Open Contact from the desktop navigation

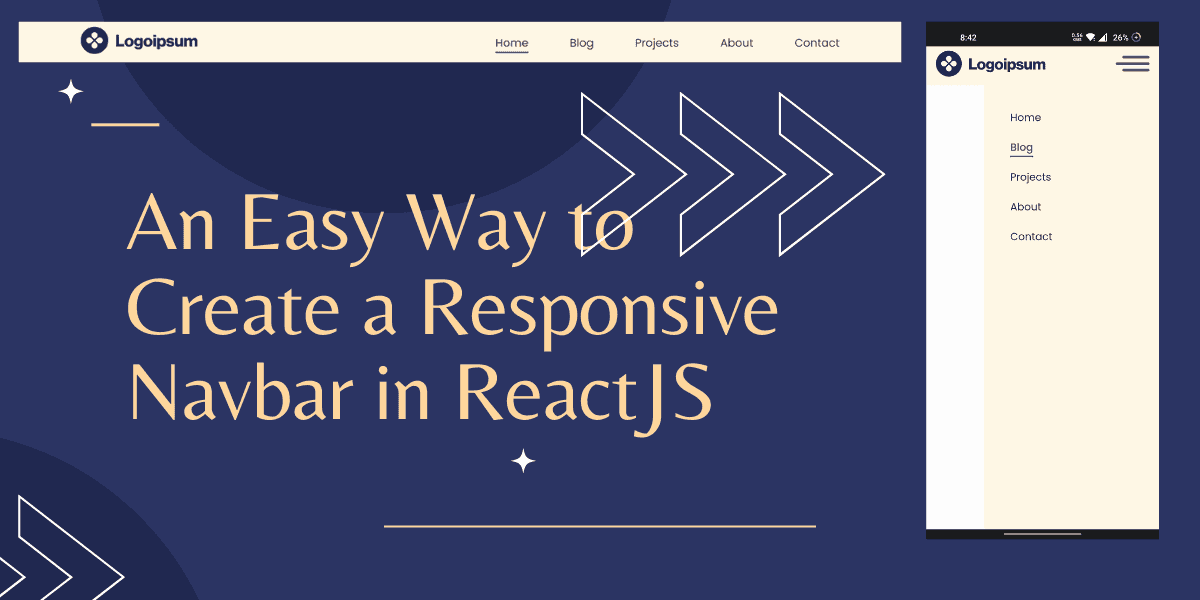[816, 43]
